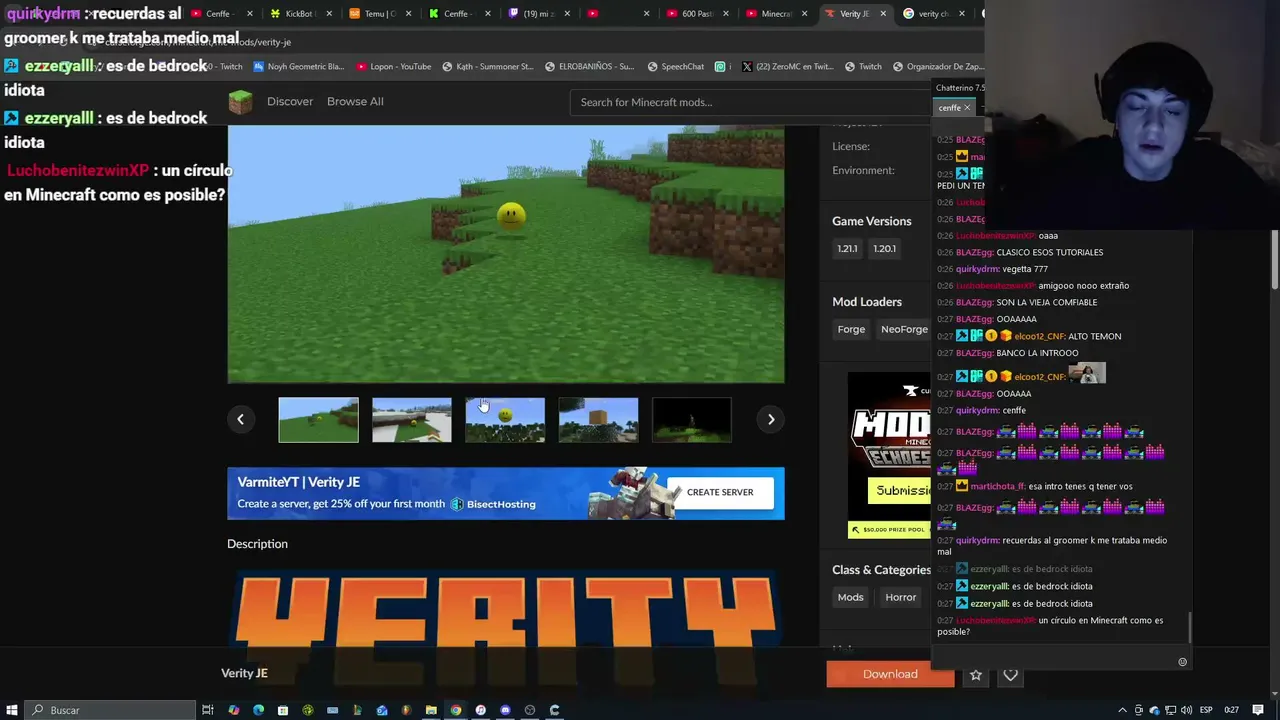Click the Windows Buscar search box
Image resolution: width=1280 pixels, height=720 pixels.
point(110,710)
